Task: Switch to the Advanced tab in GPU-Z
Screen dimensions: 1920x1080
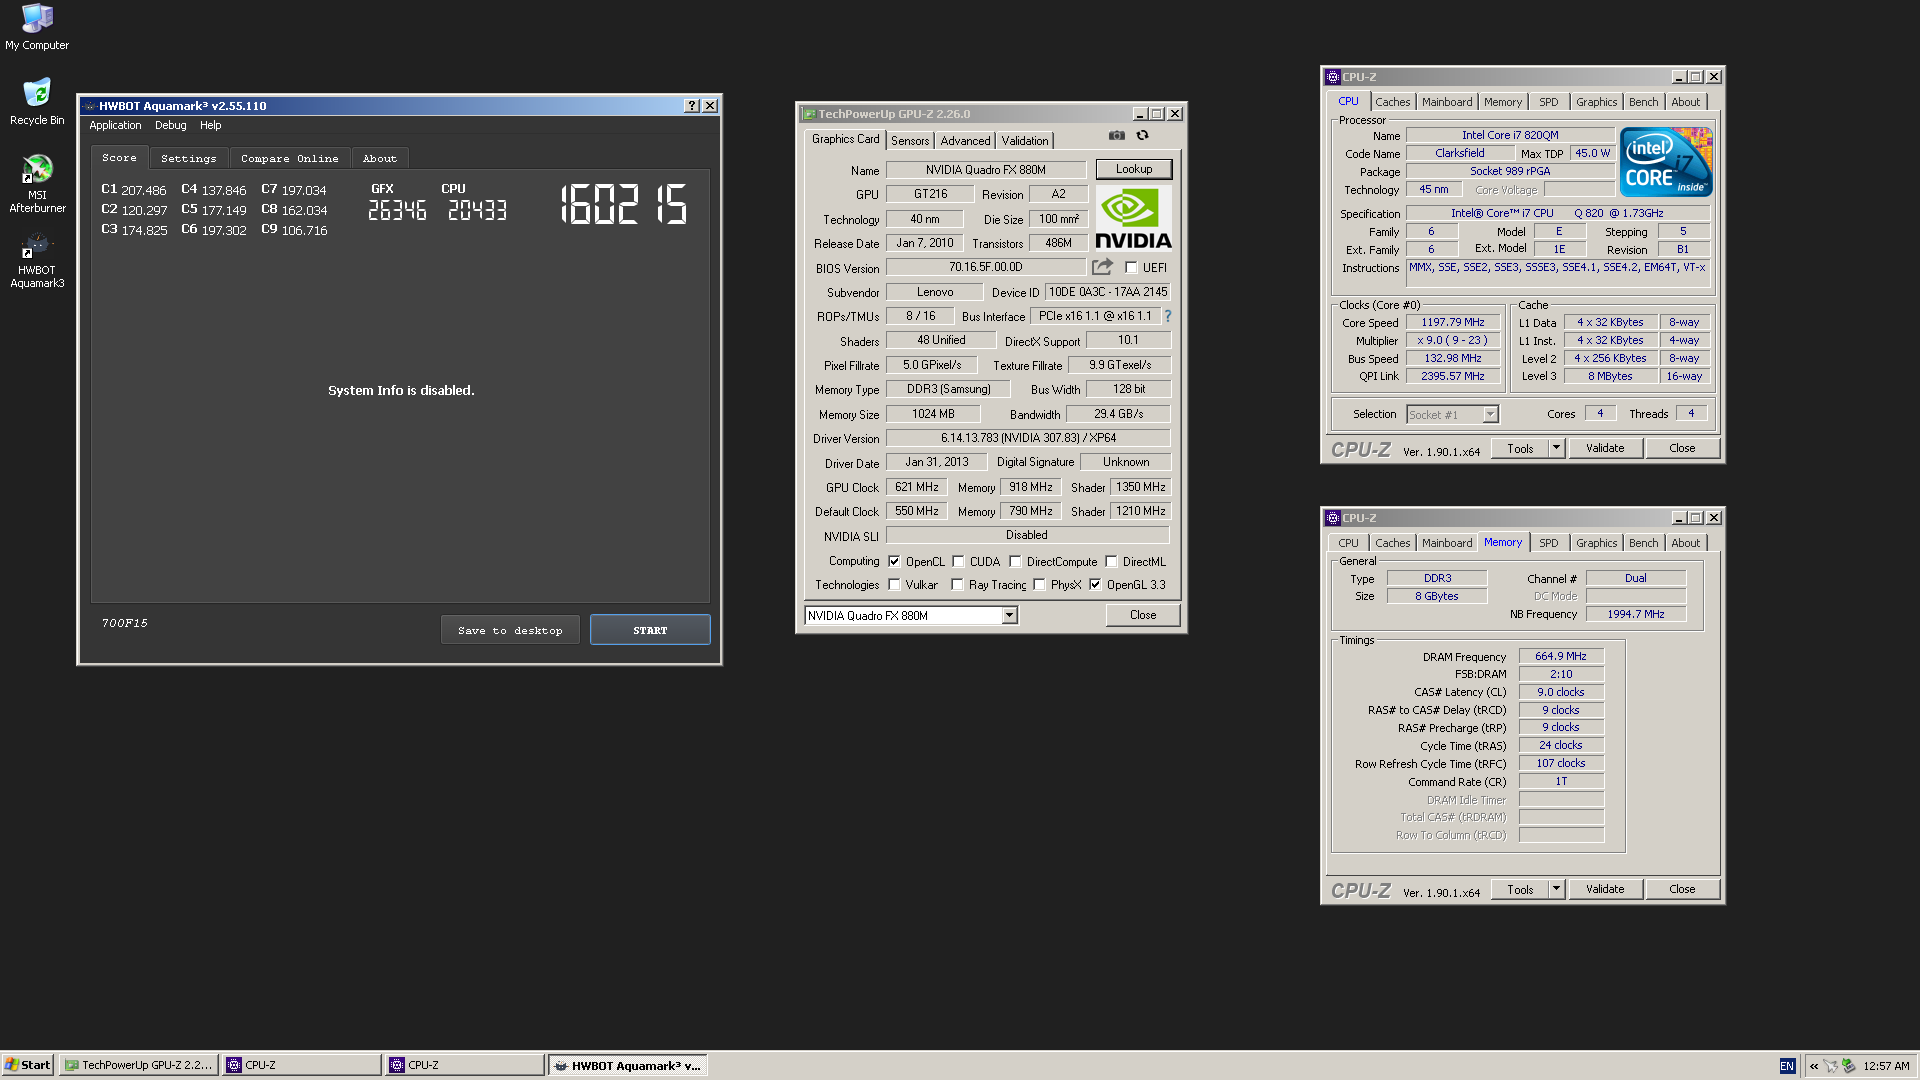Action: (965, 141)
